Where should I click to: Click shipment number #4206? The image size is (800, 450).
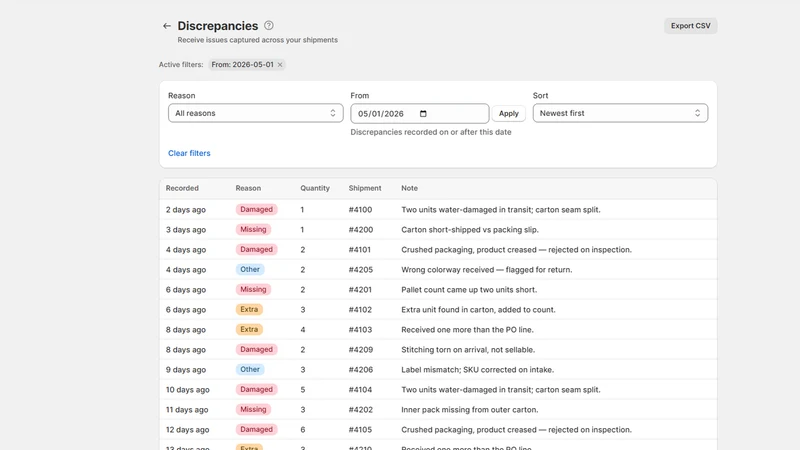click(x=361, y=369)
